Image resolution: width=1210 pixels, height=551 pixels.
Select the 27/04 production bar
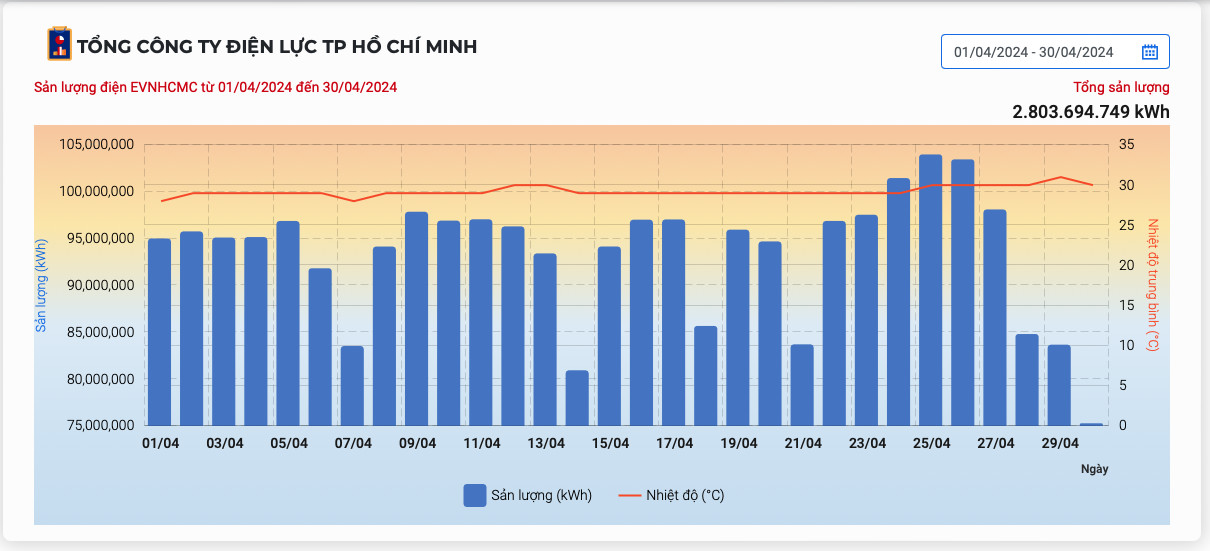(x=995, y=318)
